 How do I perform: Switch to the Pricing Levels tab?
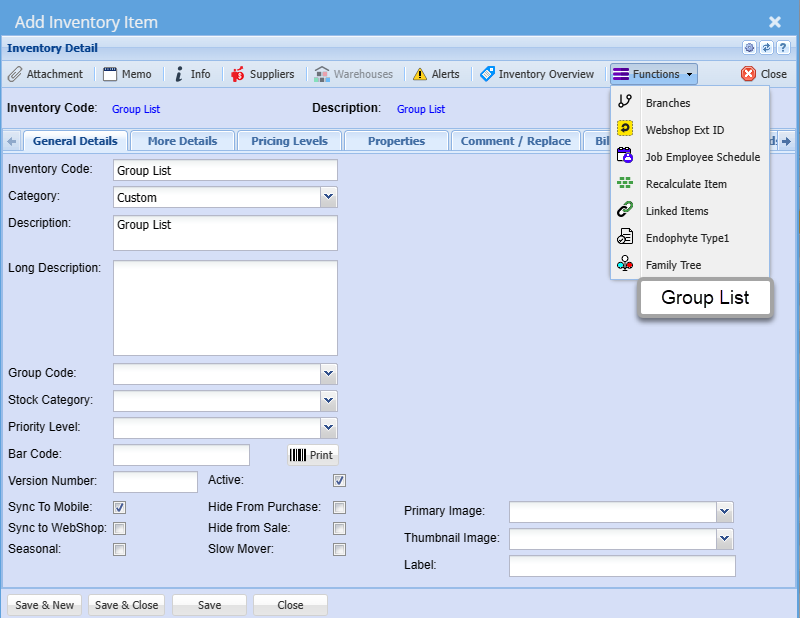pos(289,141)
